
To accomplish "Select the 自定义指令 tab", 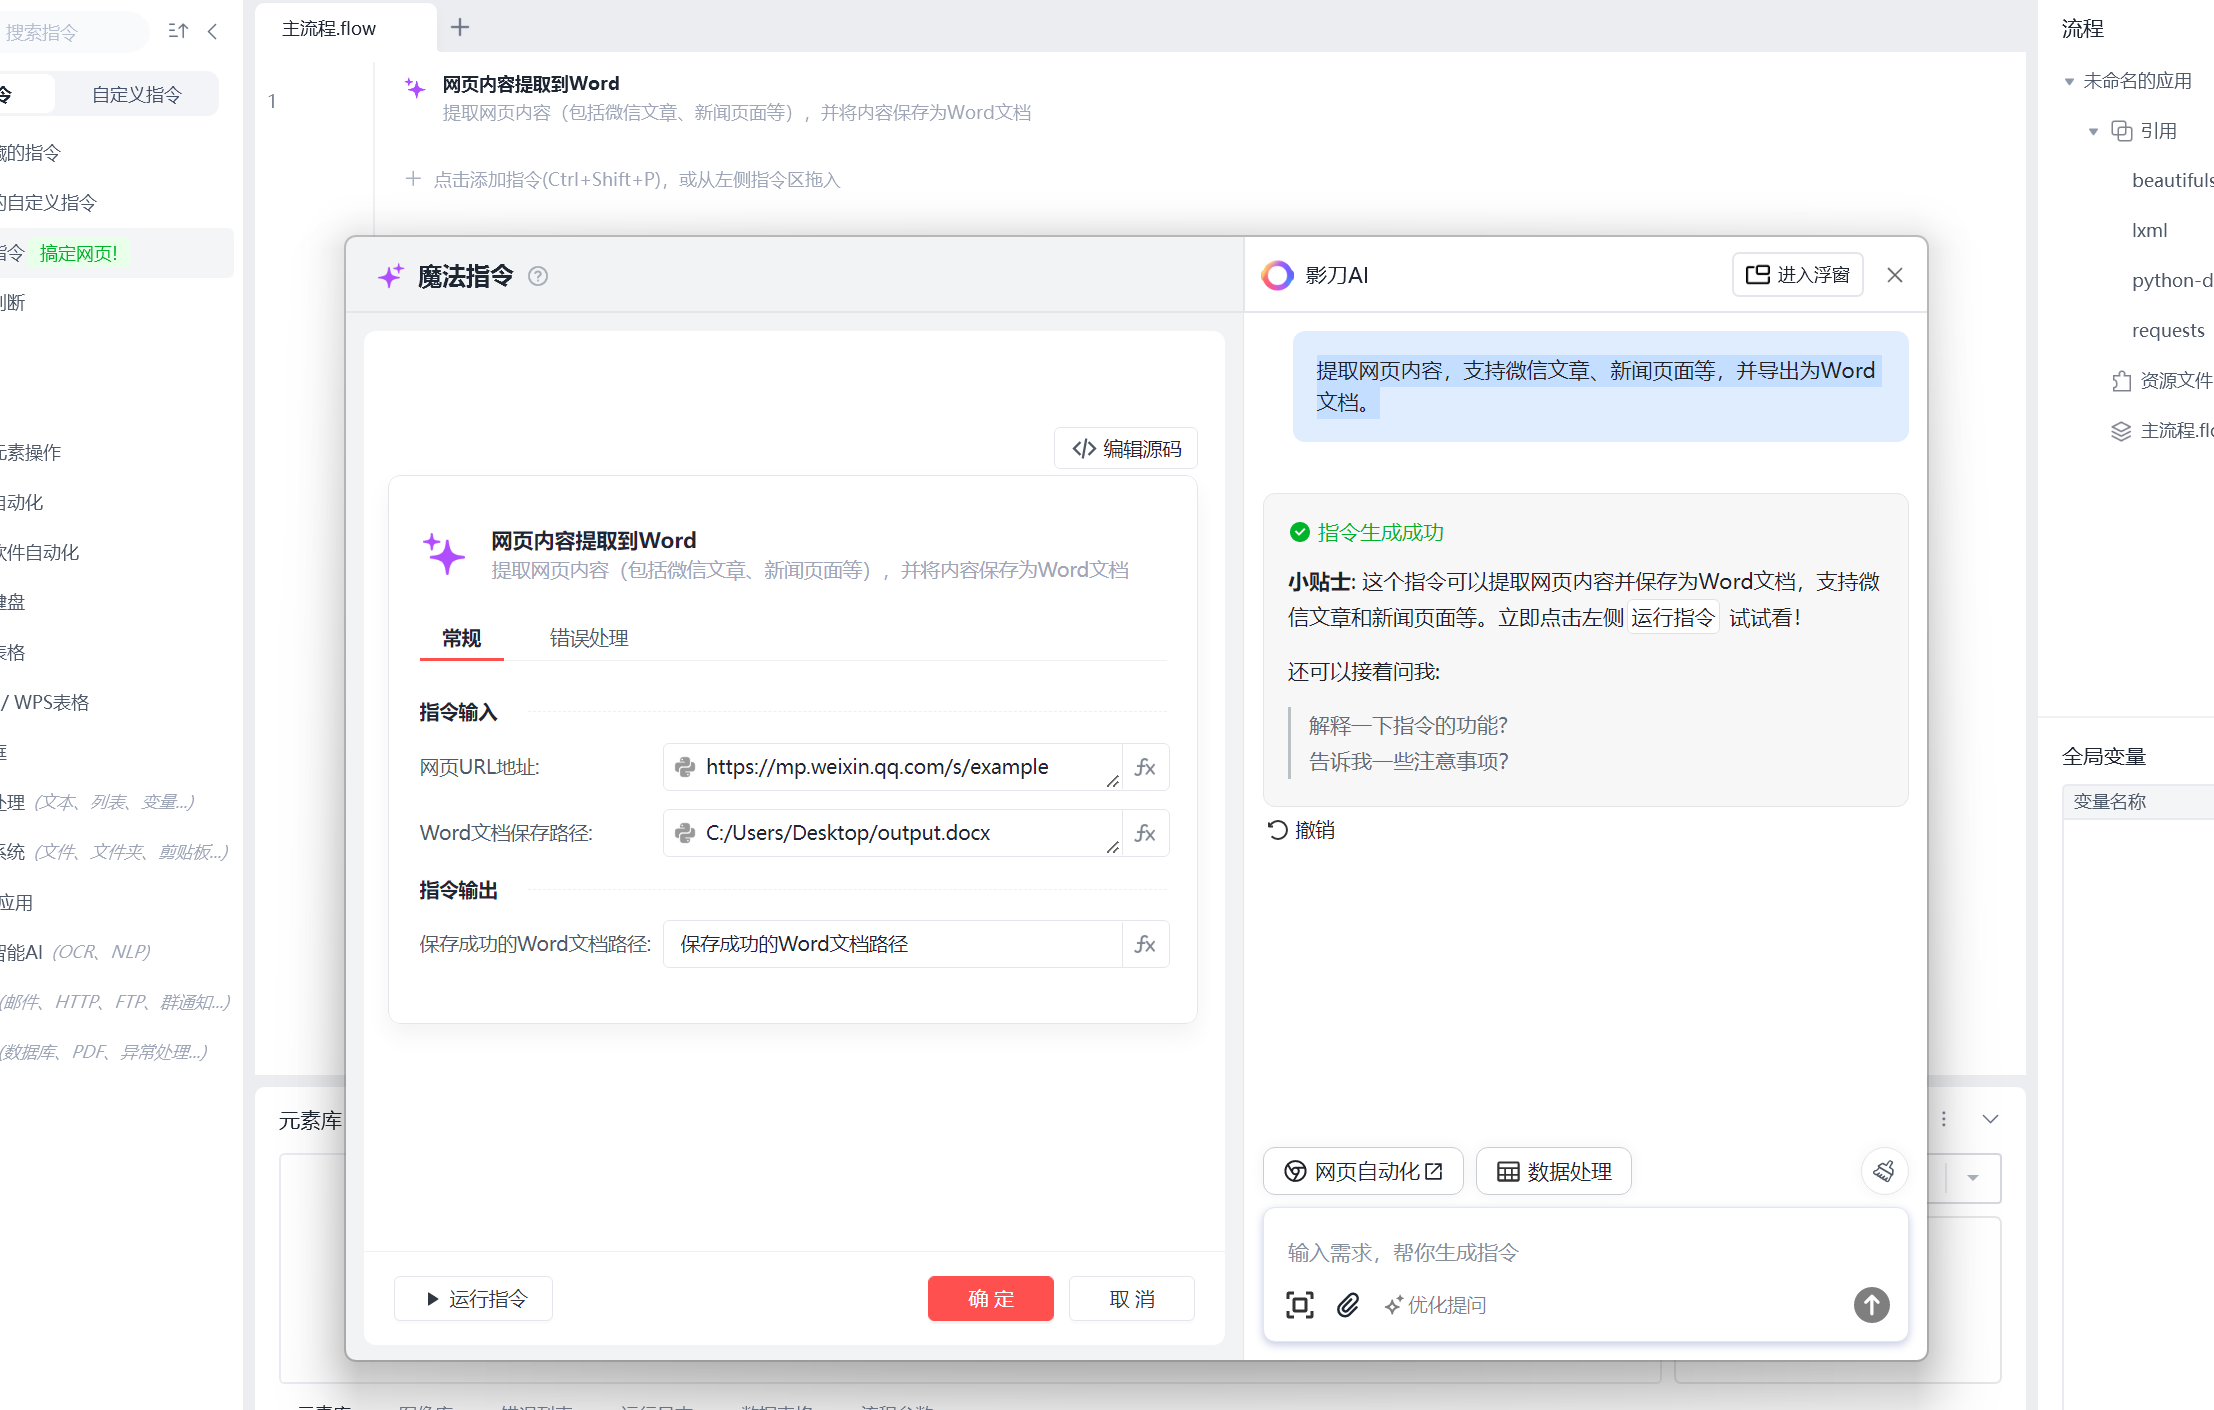I will 136,94.
